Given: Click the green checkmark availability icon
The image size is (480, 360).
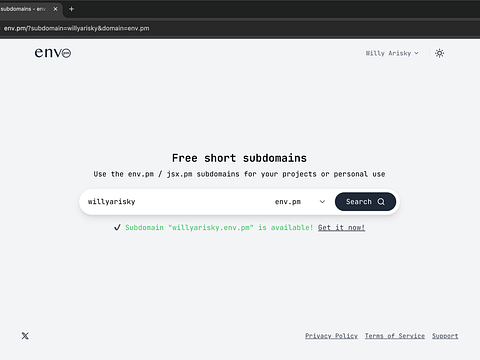Looking at the screenshot, I should (x=117, y=228).
